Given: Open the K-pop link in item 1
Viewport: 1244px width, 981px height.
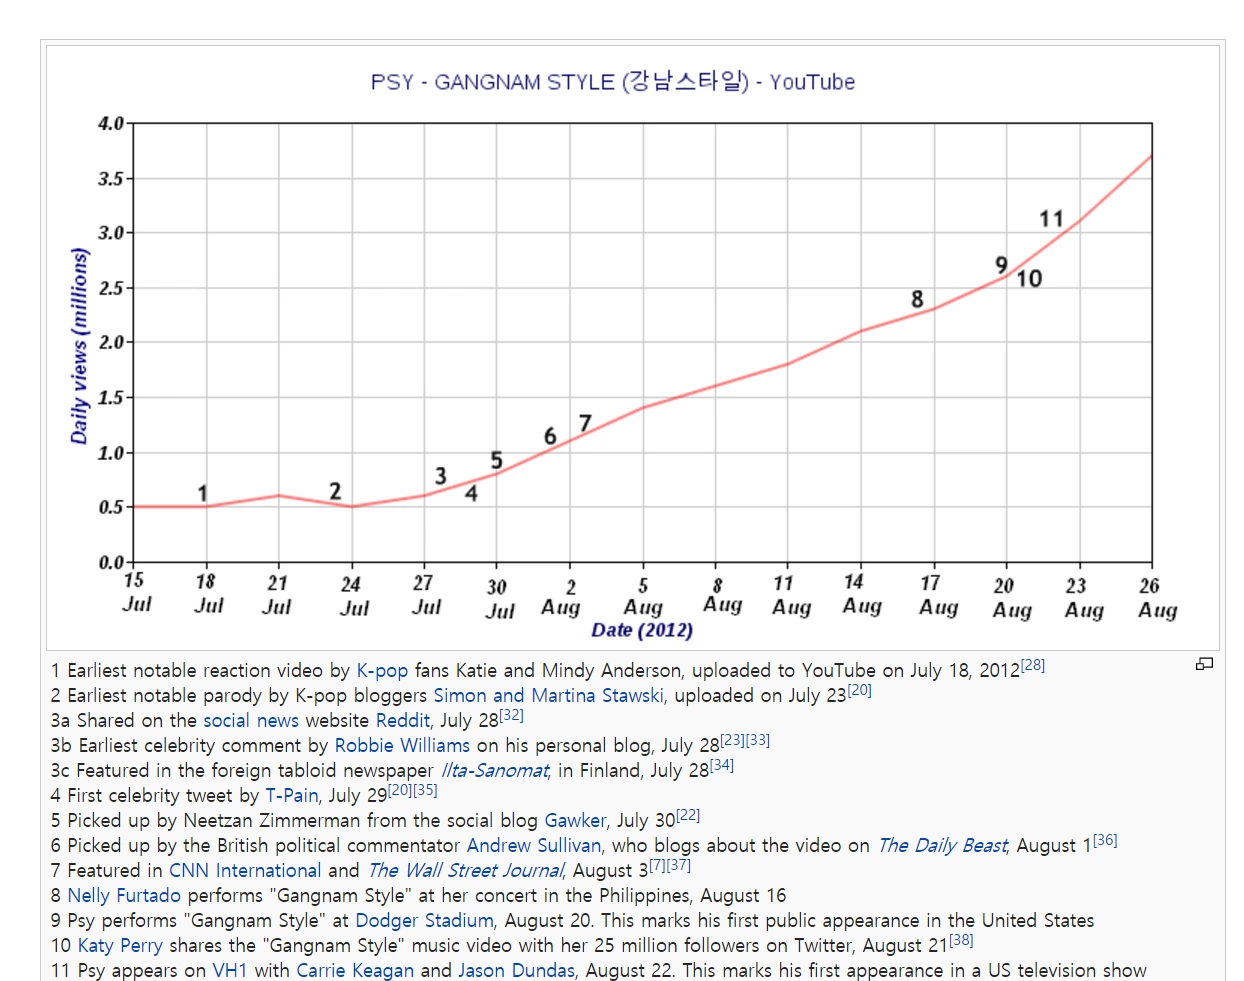Looking at the screenshot, I should pyautogui.click(x=382, y=670).
